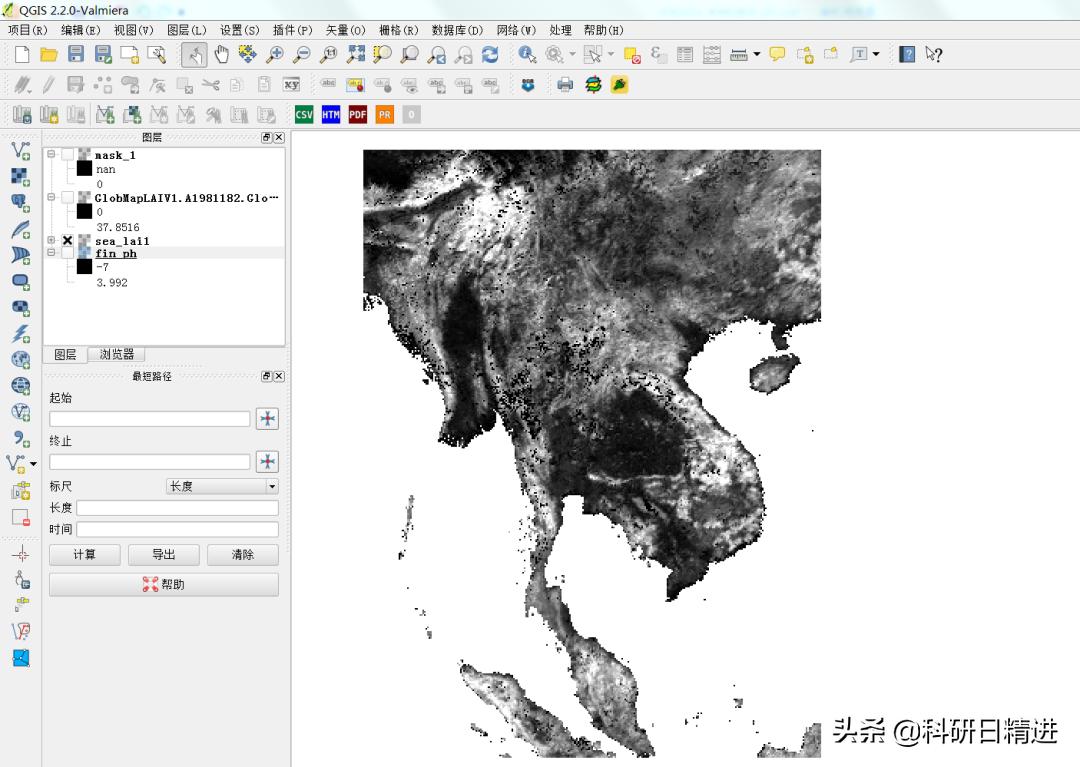The image size is (1080, 767).
Task: Select the Pan Map hand tool
Action: (x=221, y=54)
